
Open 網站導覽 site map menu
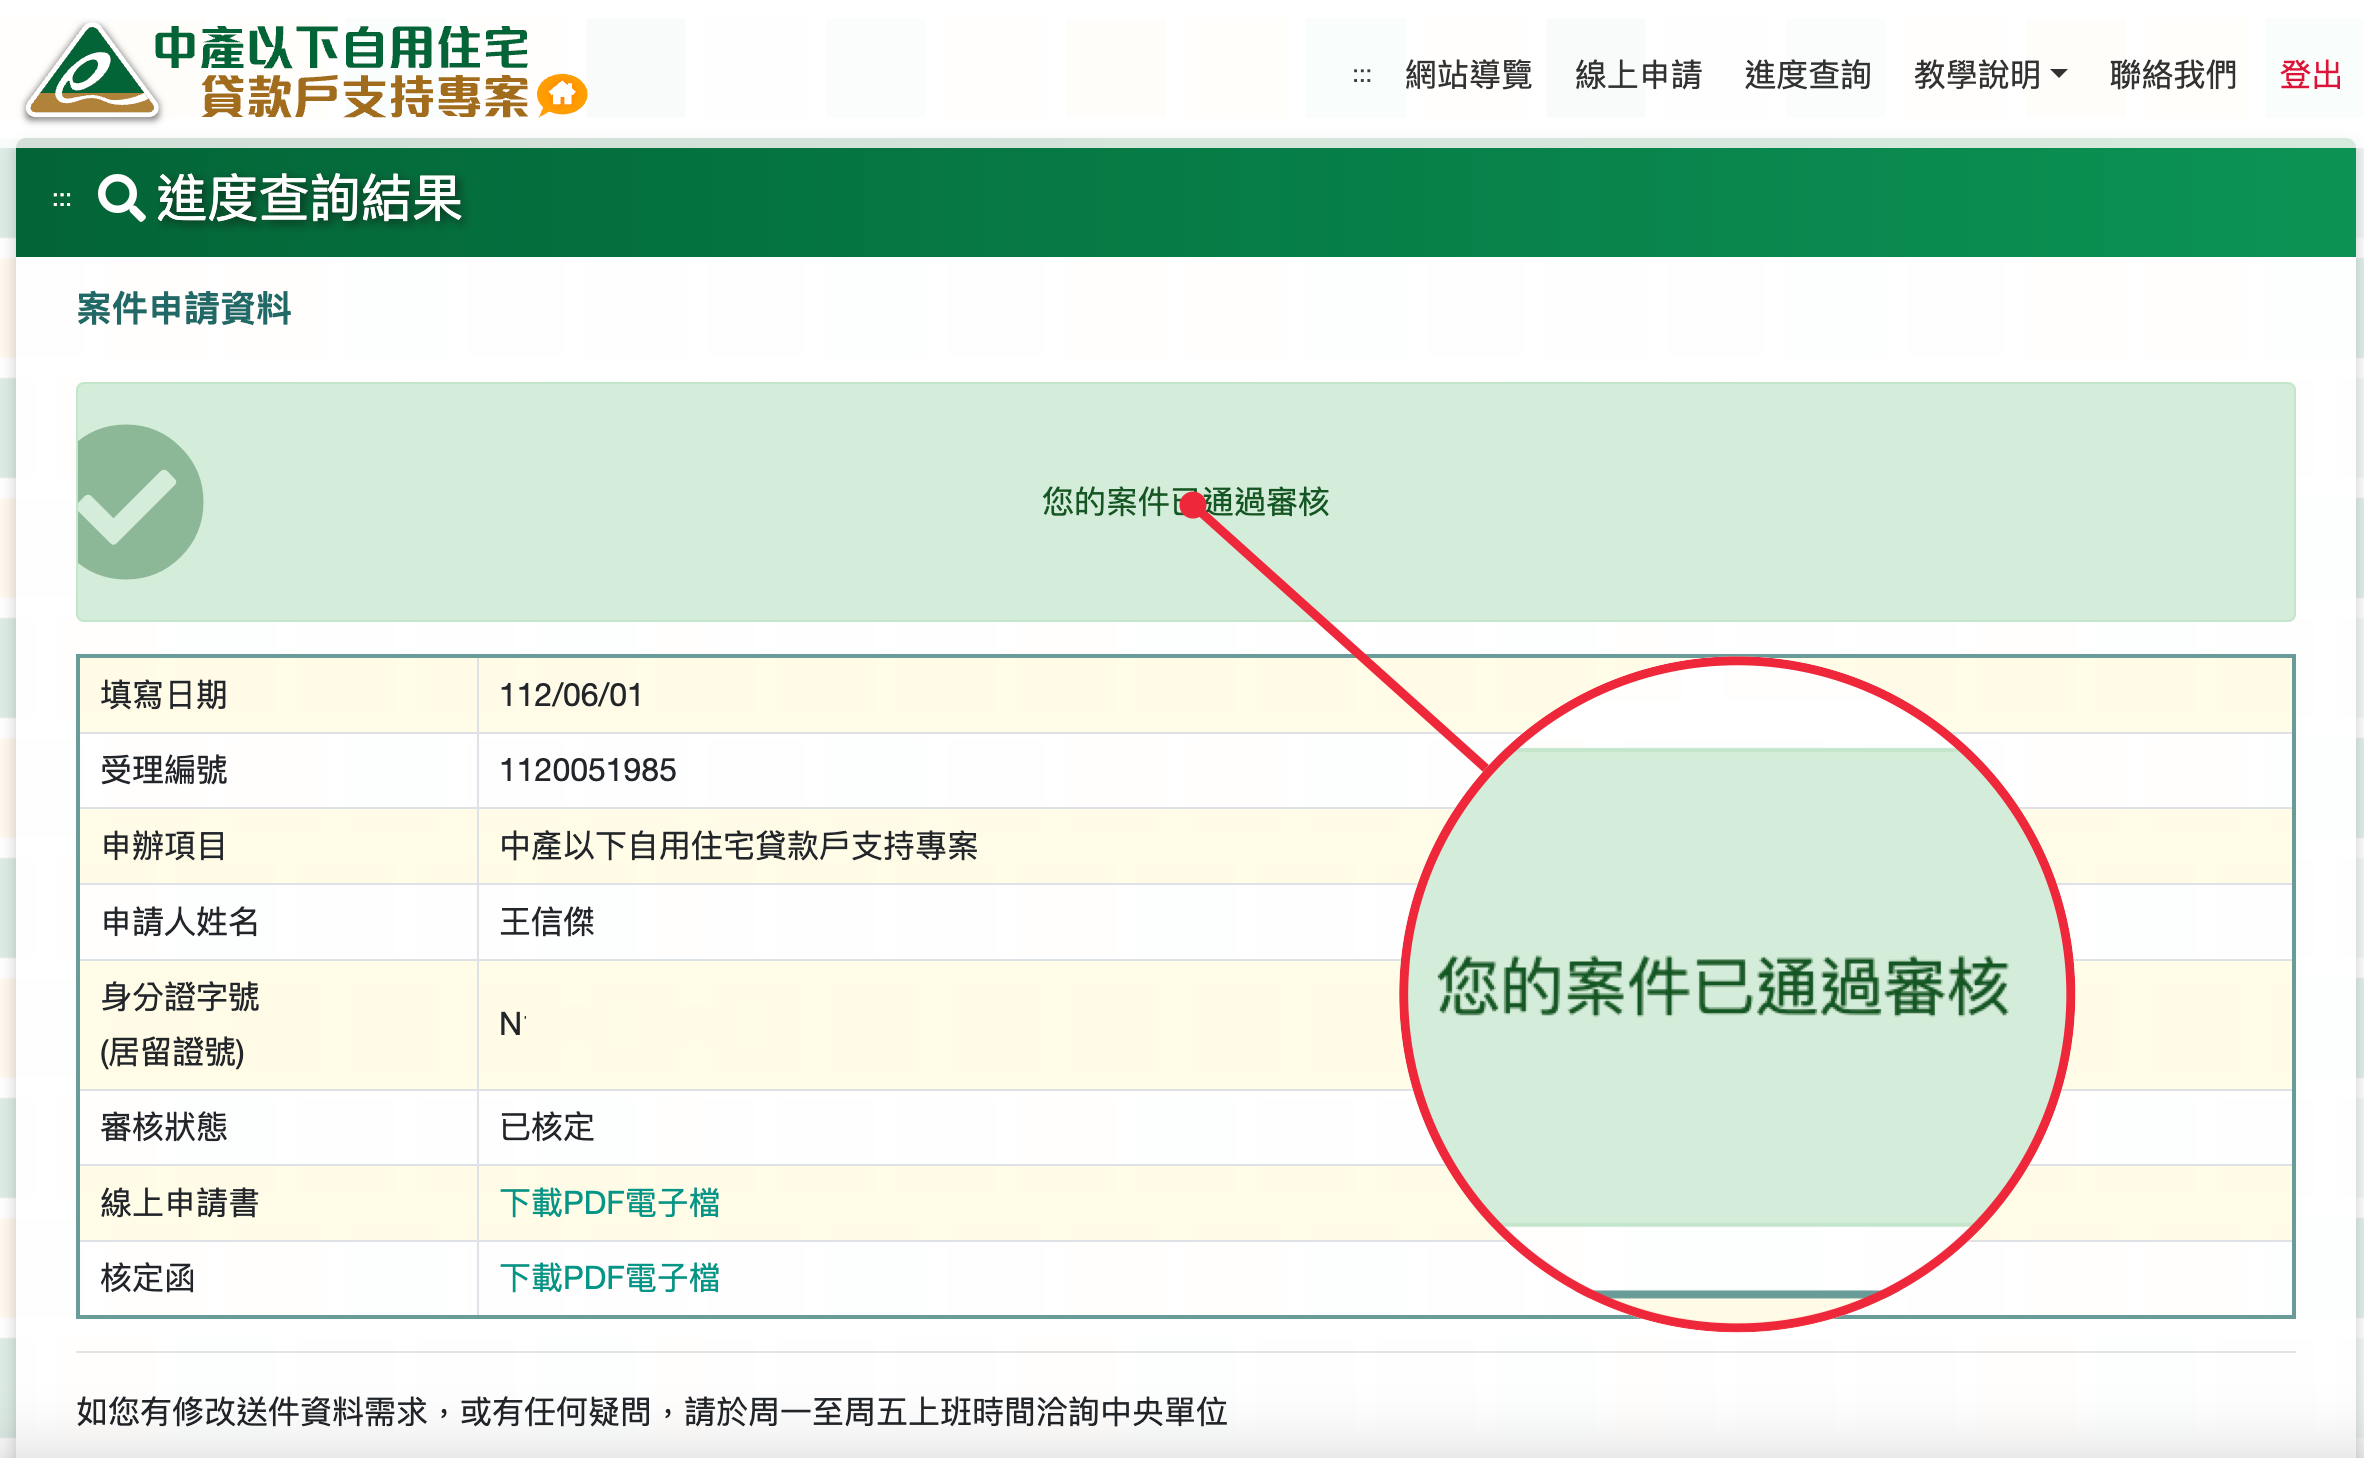(1468, 75)
